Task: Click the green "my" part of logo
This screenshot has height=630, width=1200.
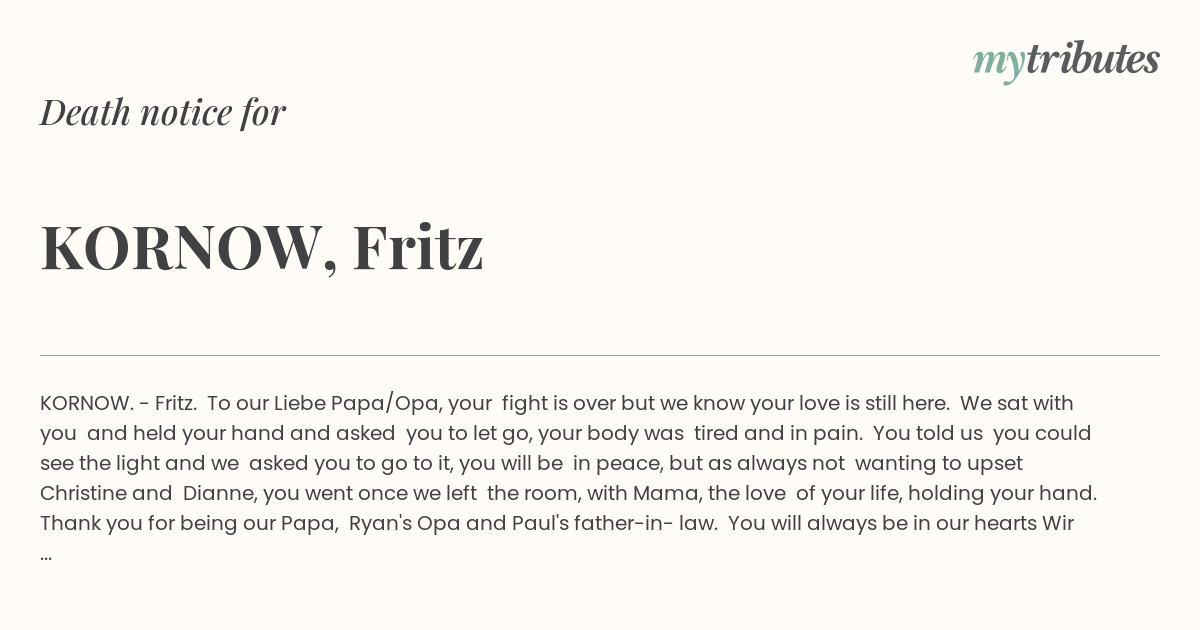Action: (998, 64)
